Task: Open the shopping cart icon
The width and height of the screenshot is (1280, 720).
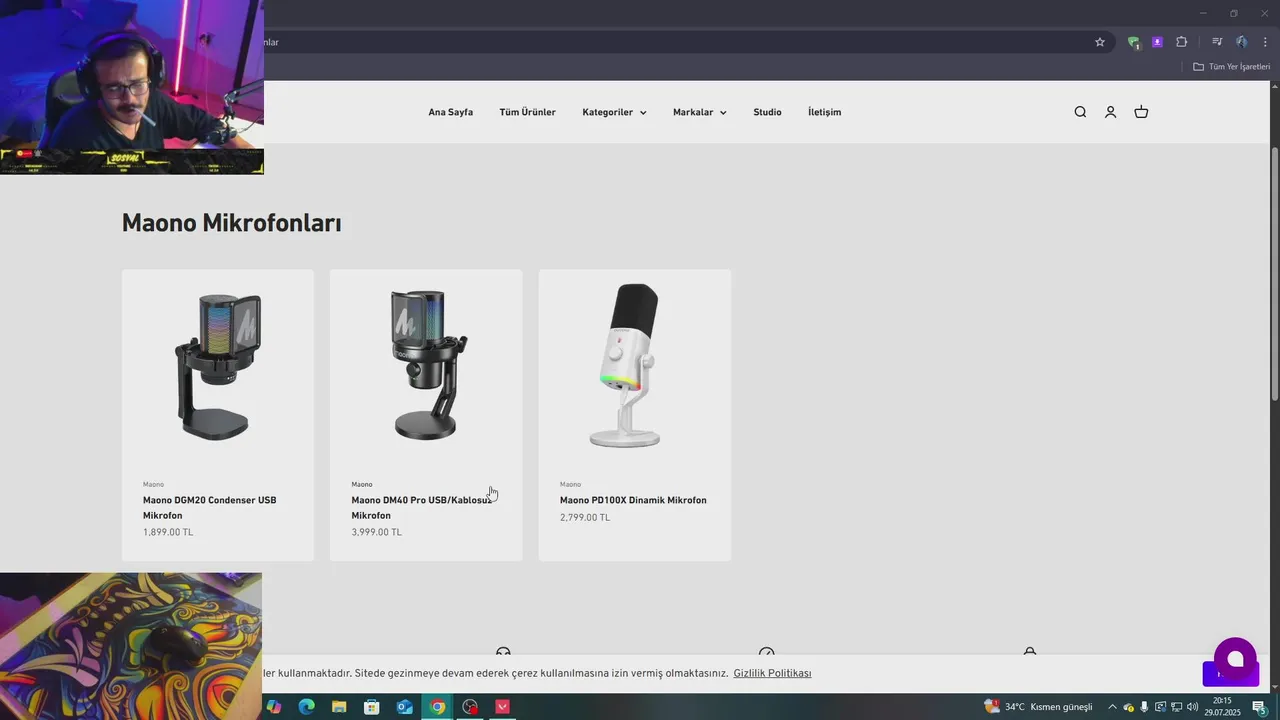Action: (1141, 112)
